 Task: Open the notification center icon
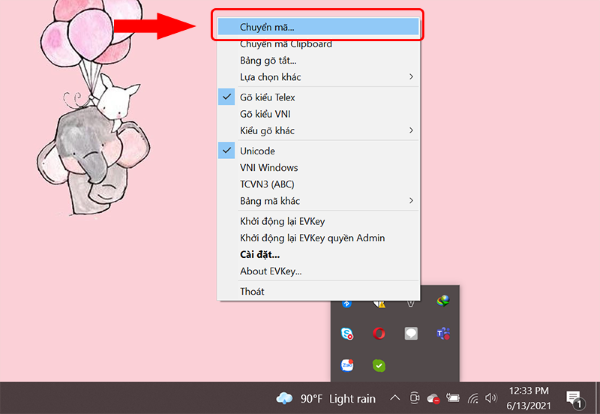coord(573,398)
